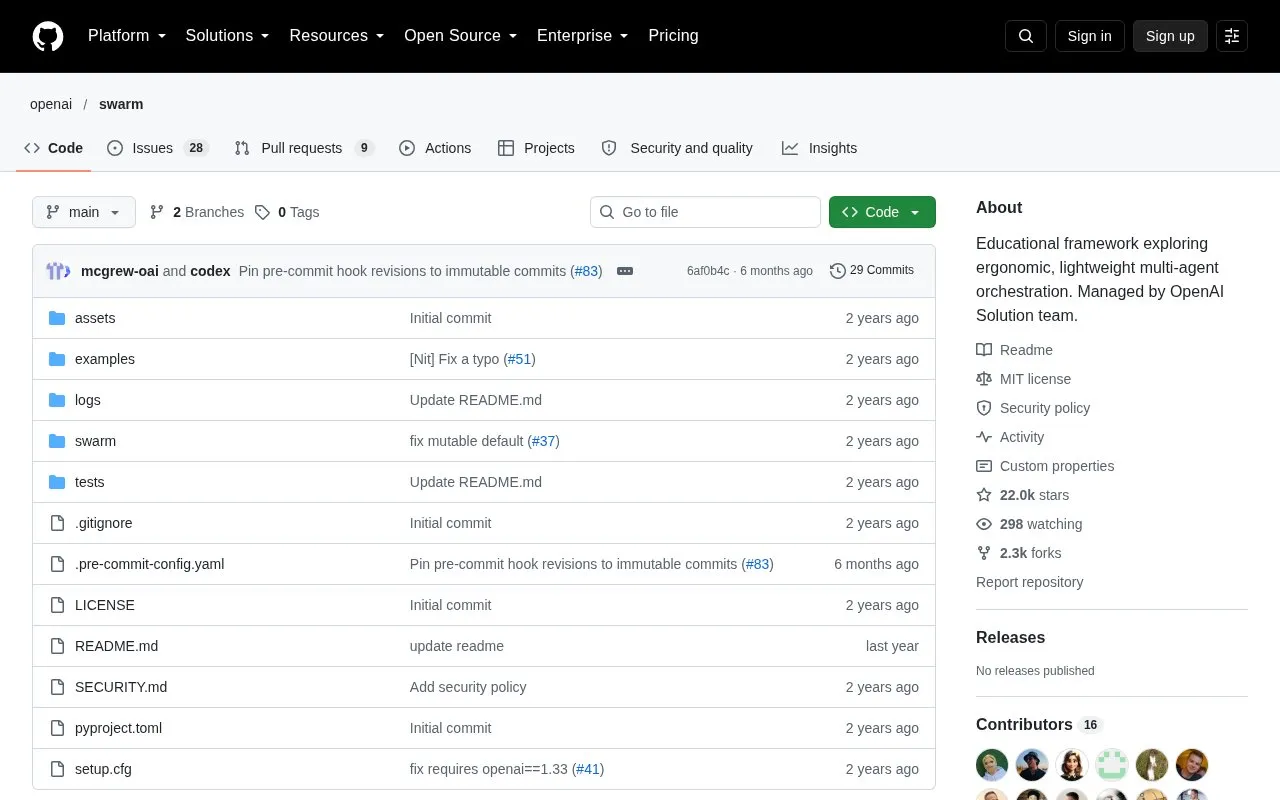The width and height of the screenshot is (1280, 800).
Task: Click the Sign up button
Action: point(1170,36)
